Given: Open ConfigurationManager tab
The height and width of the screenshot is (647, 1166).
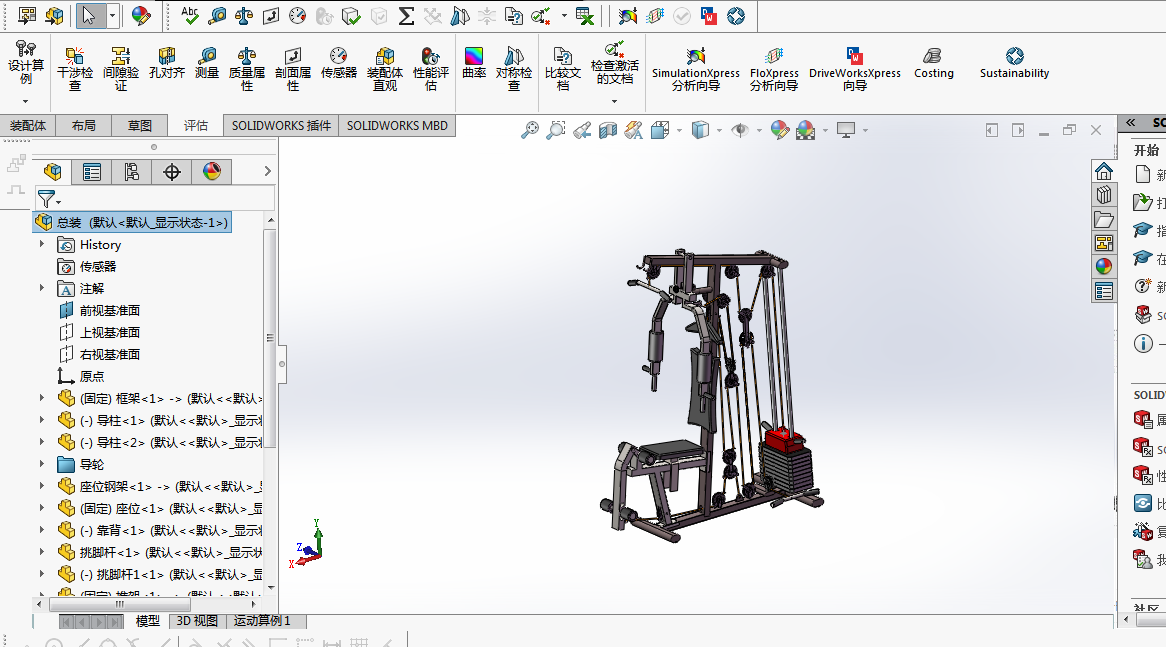Looking at the screenshot, I should (132, 172).
